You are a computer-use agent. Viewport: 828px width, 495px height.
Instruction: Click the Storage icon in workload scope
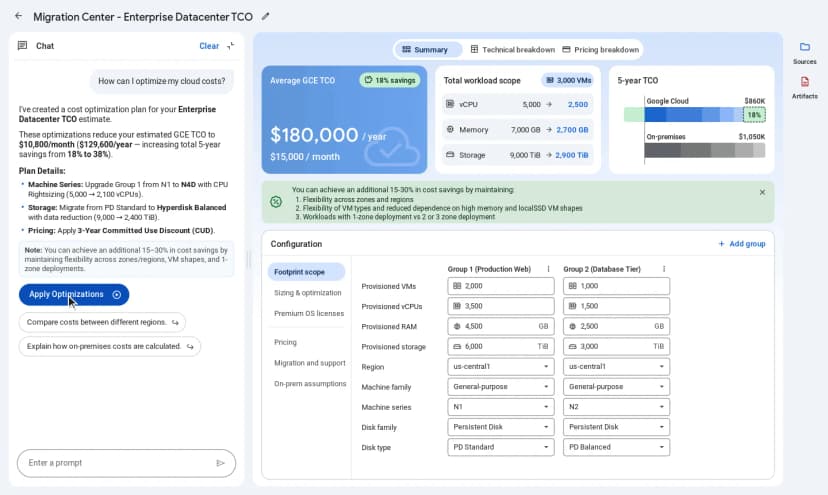coord(450,155)
